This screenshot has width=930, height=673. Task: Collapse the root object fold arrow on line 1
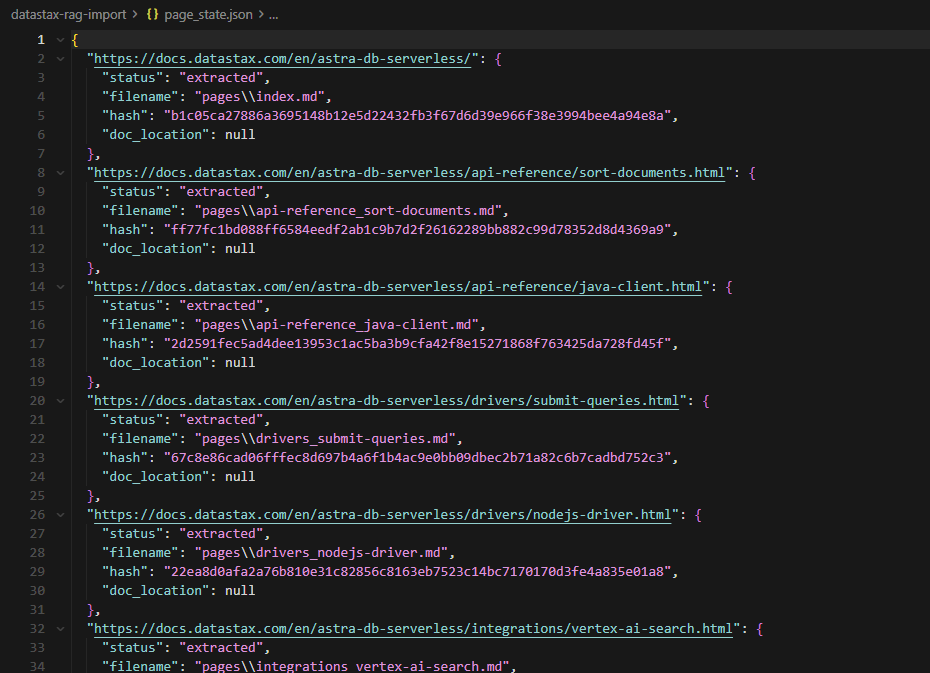tap(60, 40)
